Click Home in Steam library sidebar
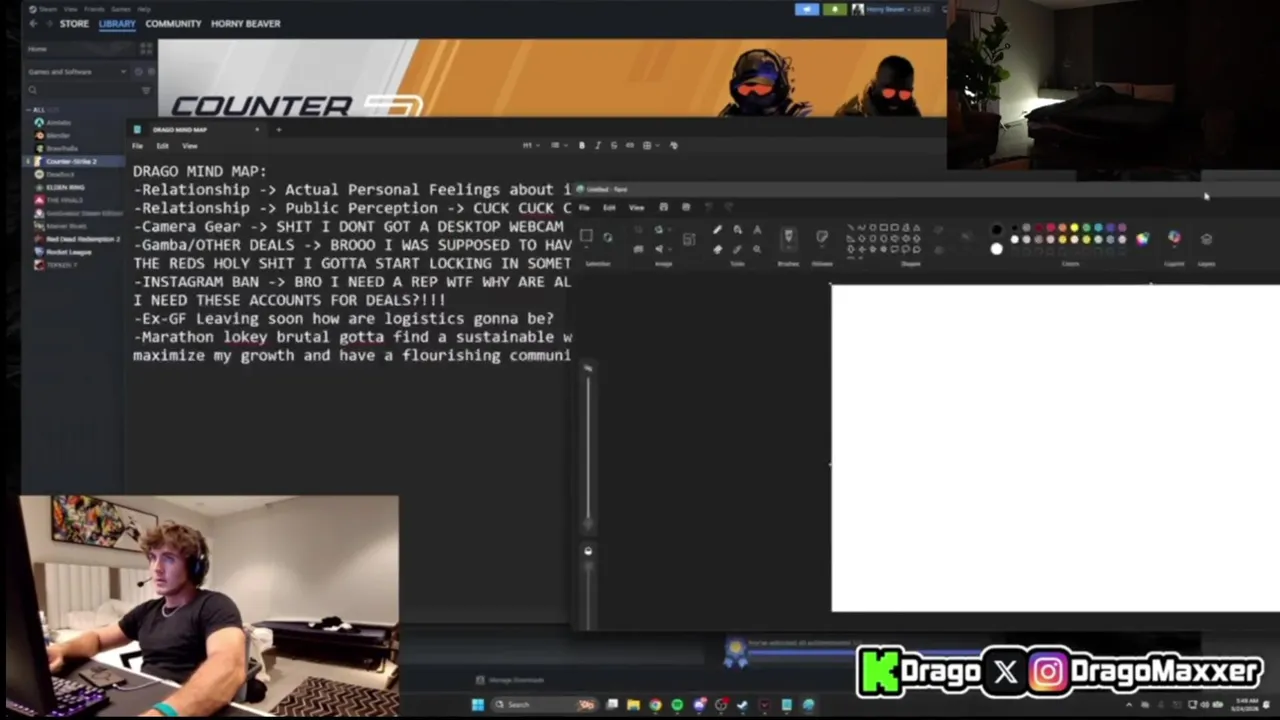This screenshot has height=720, width=1280. (37, 48)
